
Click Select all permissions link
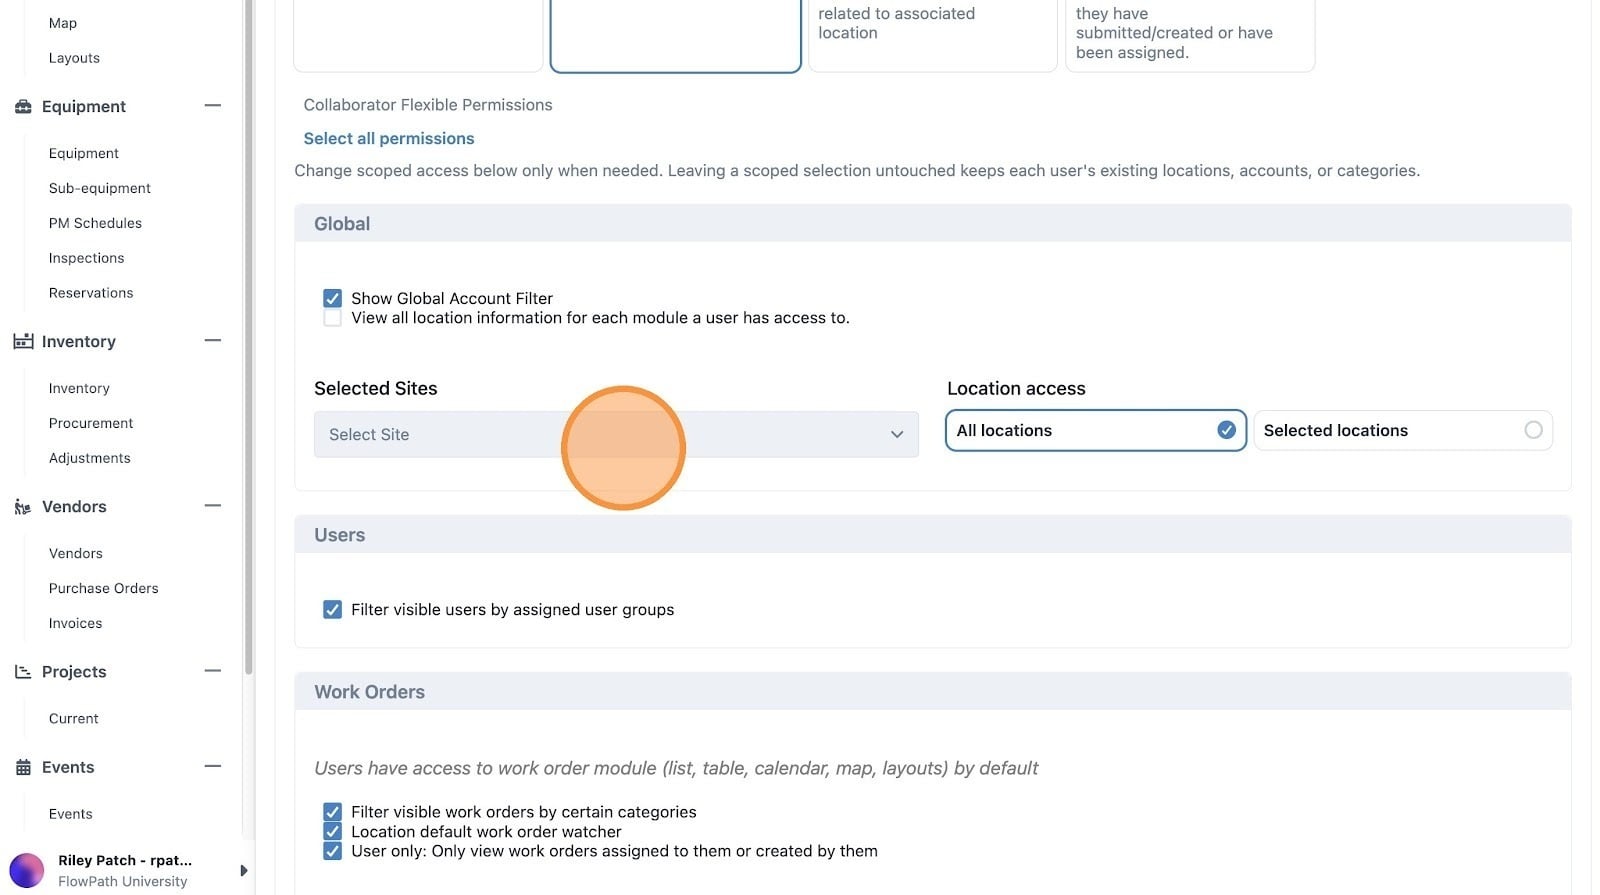click(389, 139)
